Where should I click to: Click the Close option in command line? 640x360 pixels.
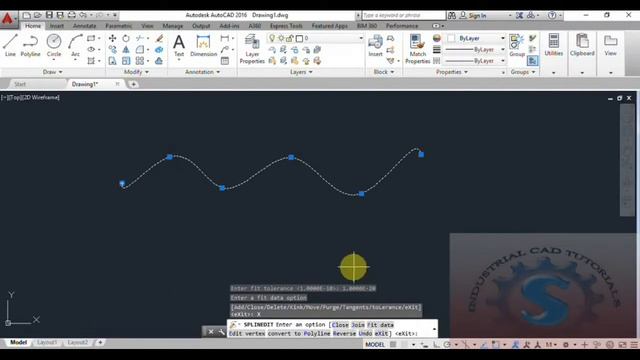point(340,325)
